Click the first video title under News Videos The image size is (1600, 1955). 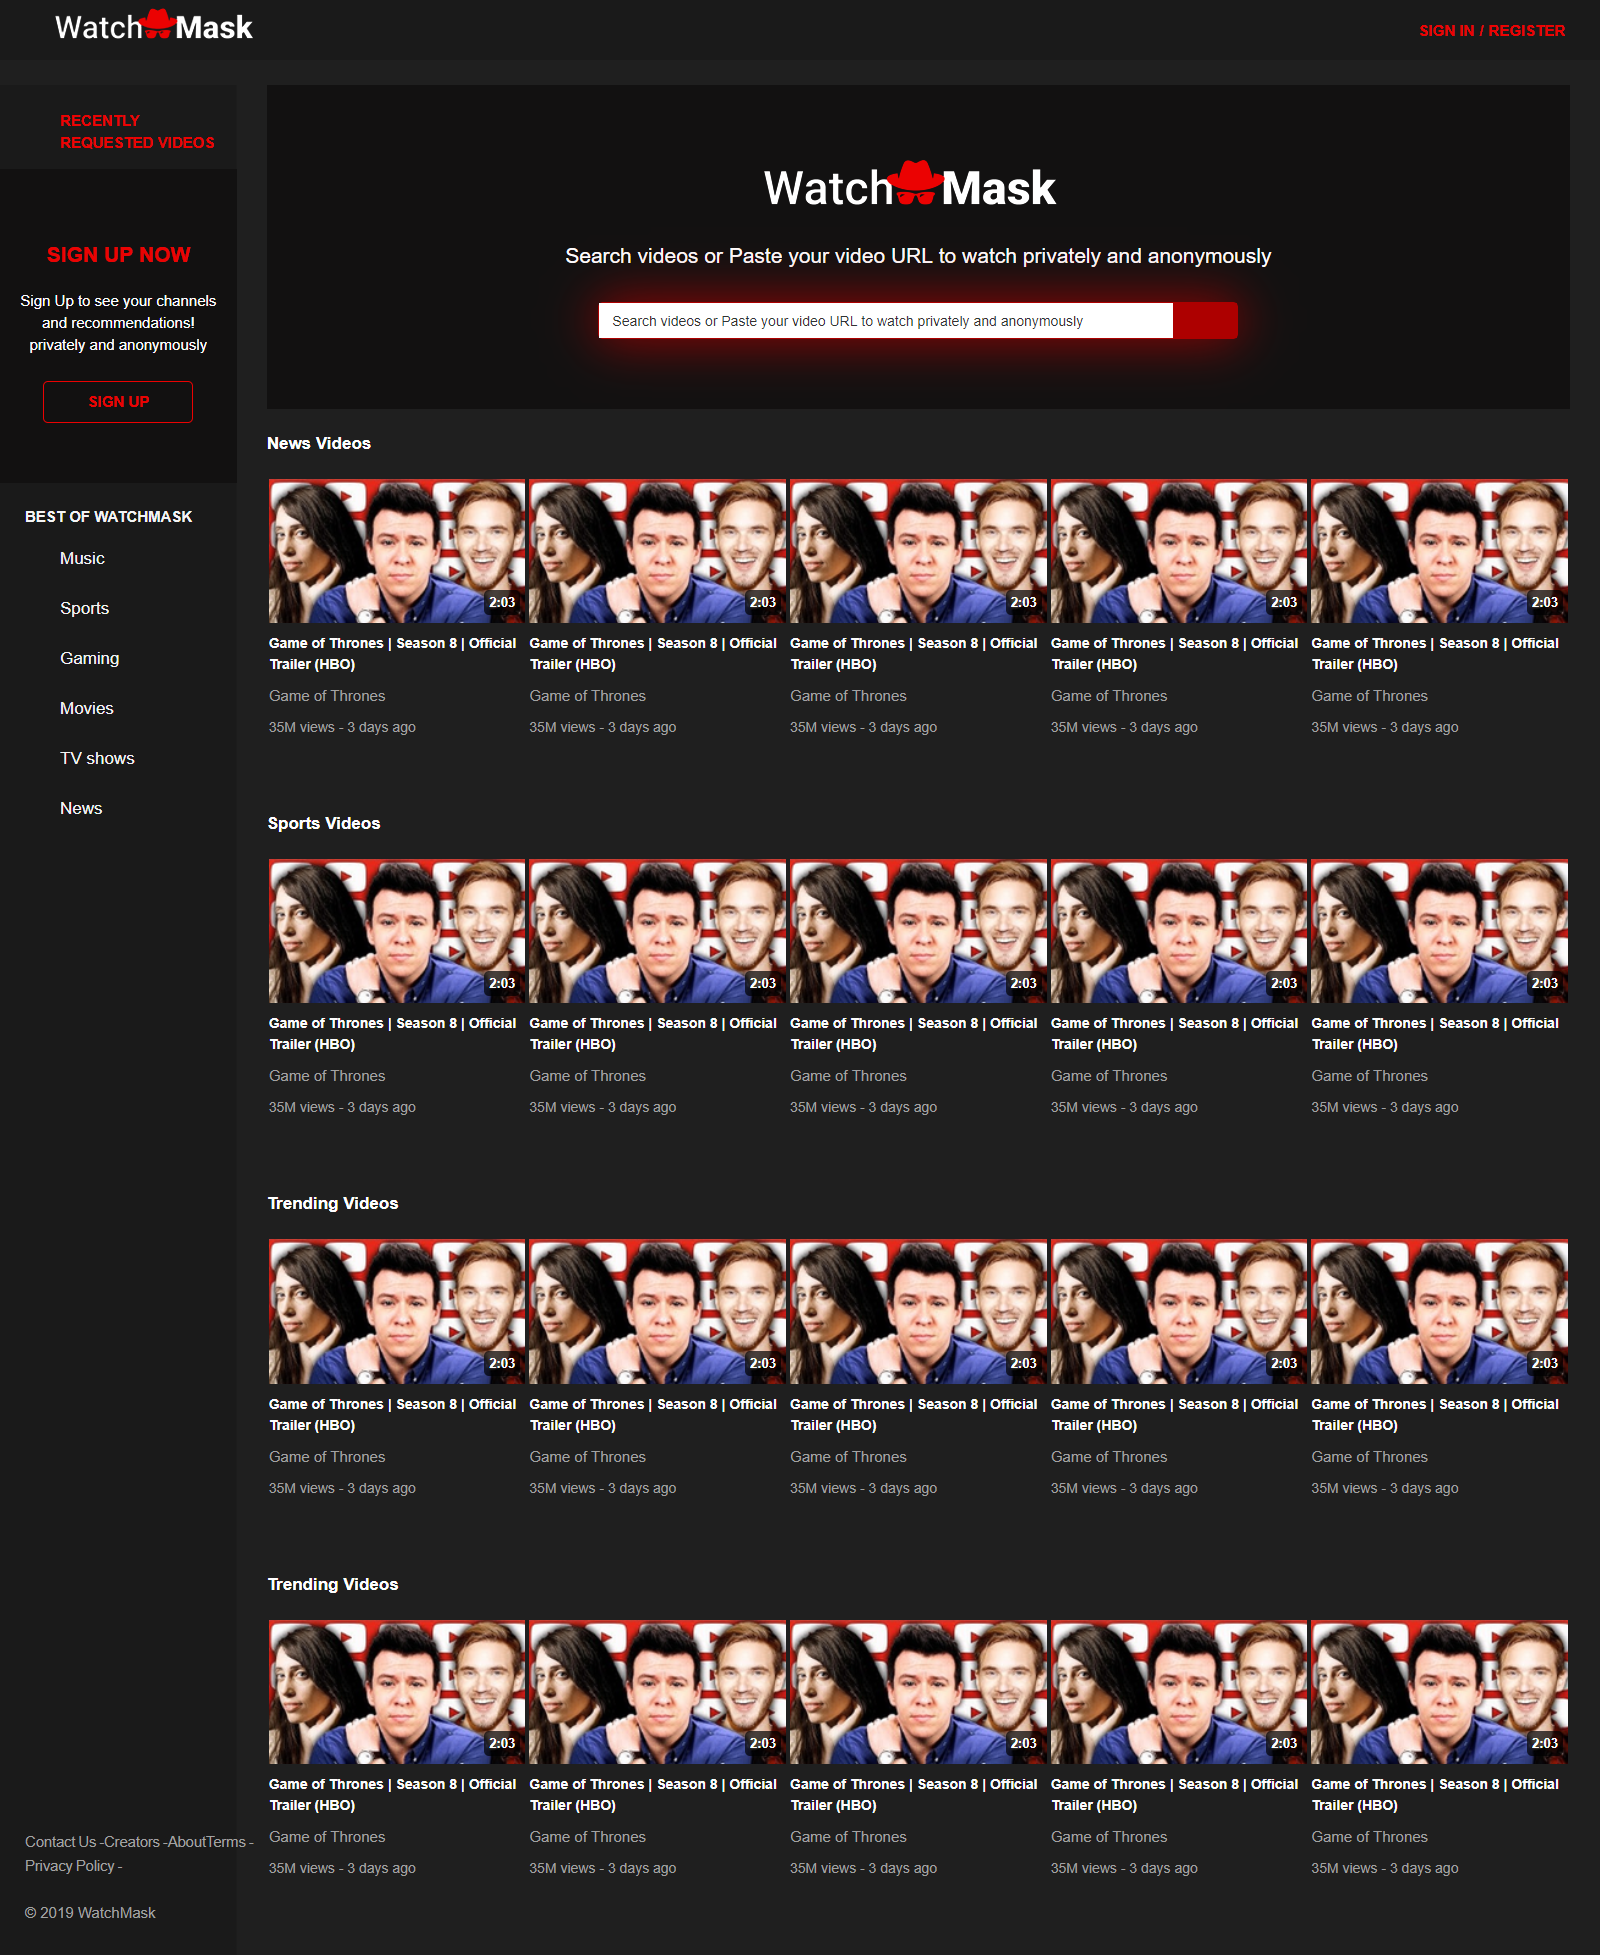pyautogui.click(x=393, y=654)
